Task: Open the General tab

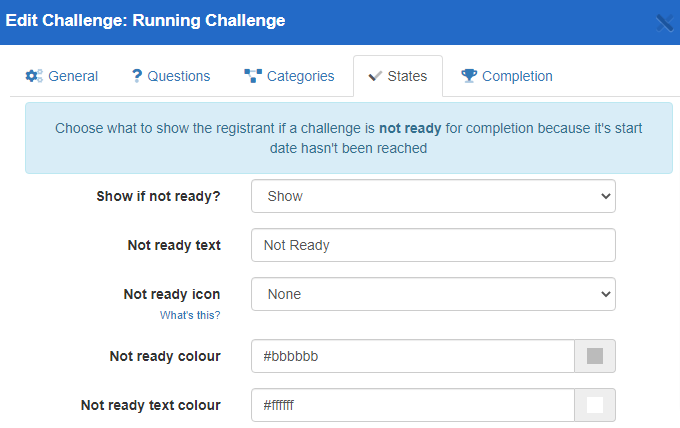Action: (61, 76)
